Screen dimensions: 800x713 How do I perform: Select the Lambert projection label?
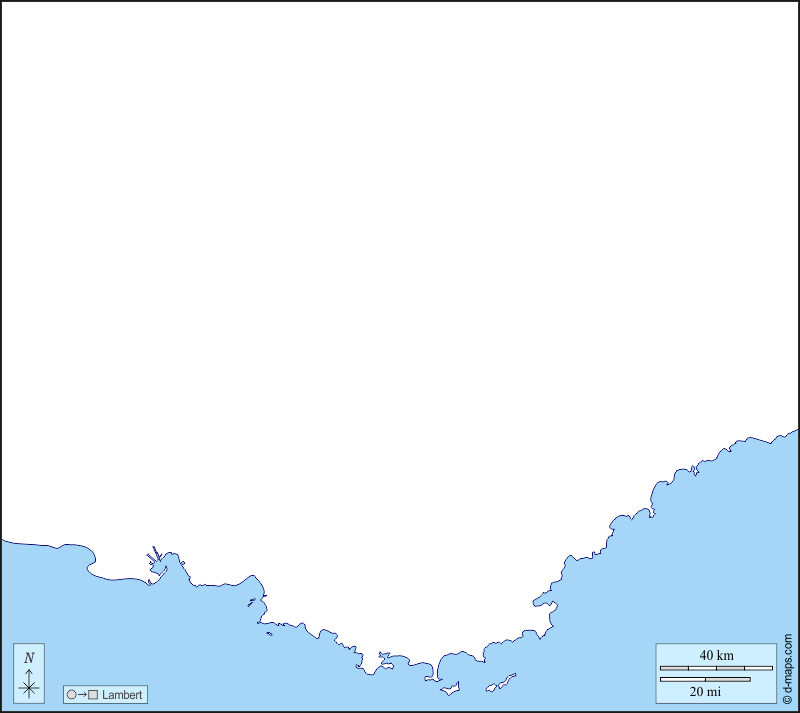pos(122,694)
